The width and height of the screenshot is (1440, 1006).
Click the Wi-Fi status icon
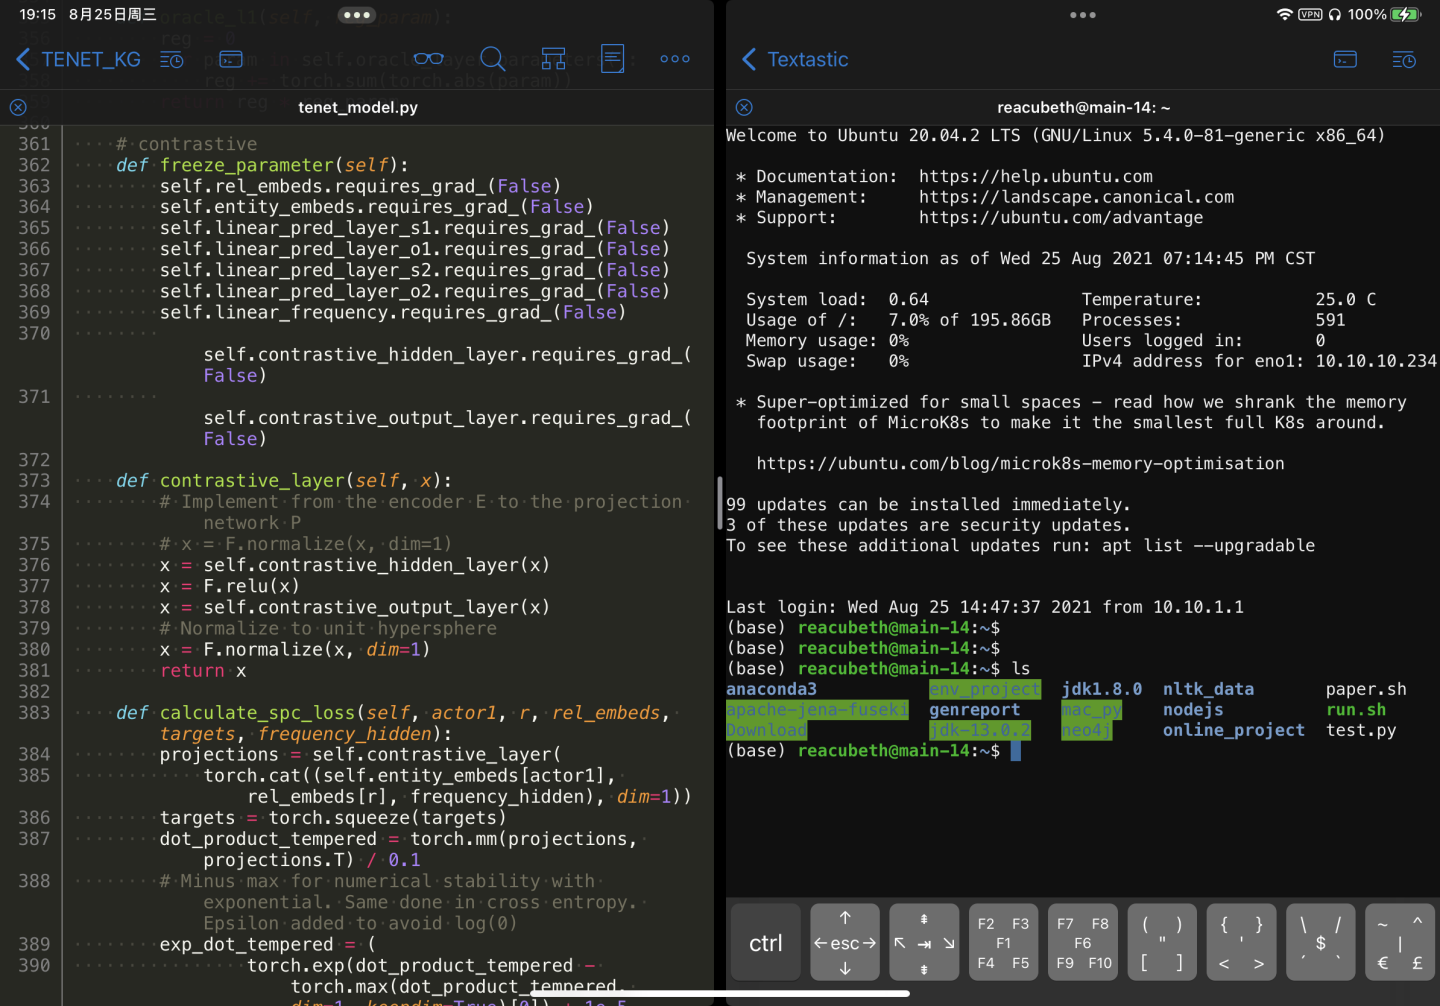[x=1284, y=14]
